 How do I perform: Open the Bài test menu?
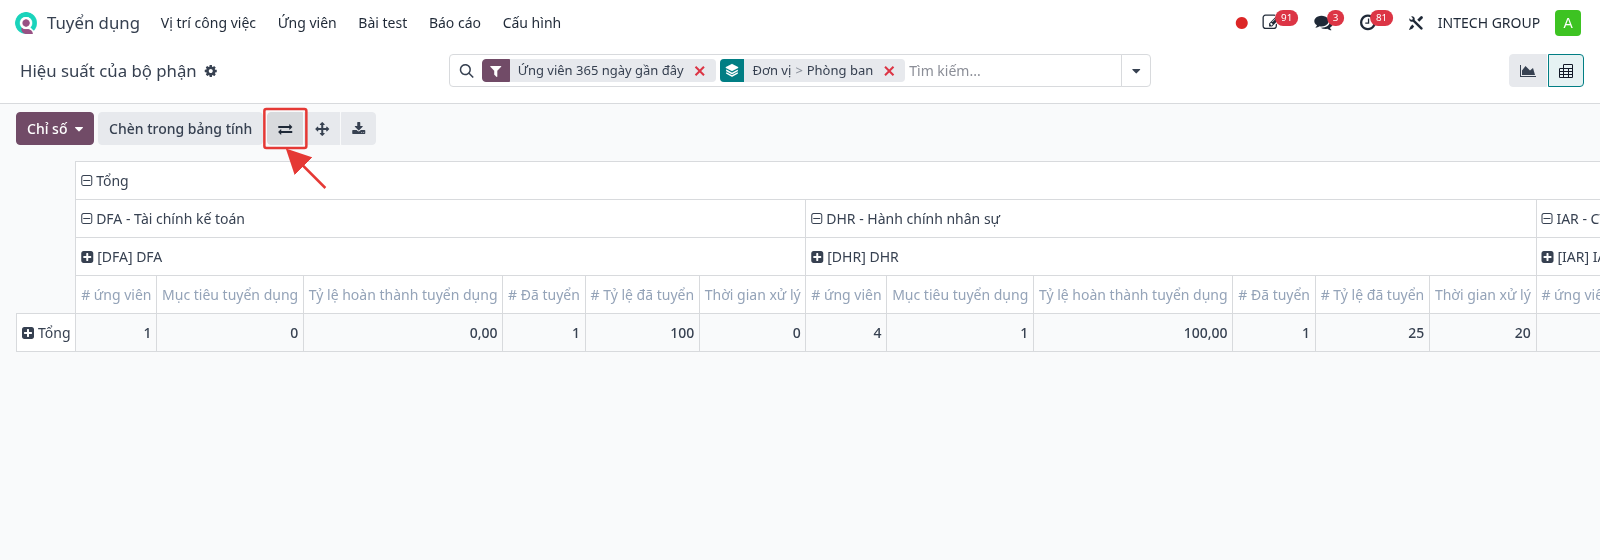pyautogui.click(x=383, y=23)
